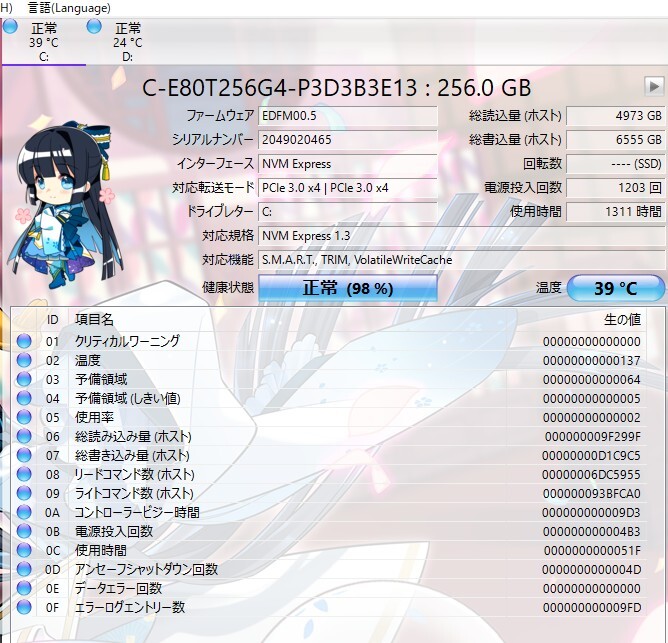Click raw value 000000000009FD
This screenshot has width=668, height=643.
click(x=592, y=607)
